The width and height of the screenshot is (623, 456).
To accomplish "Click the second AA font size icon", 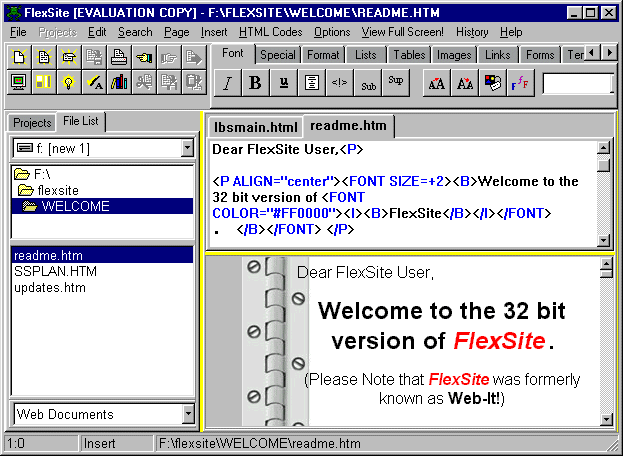I will (465, 83).
